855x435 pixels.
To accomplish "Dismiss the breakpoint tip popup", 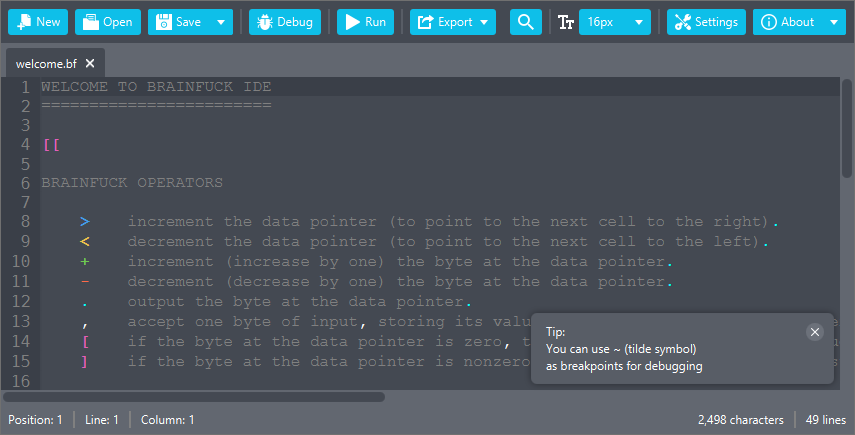I will [815, 332].
